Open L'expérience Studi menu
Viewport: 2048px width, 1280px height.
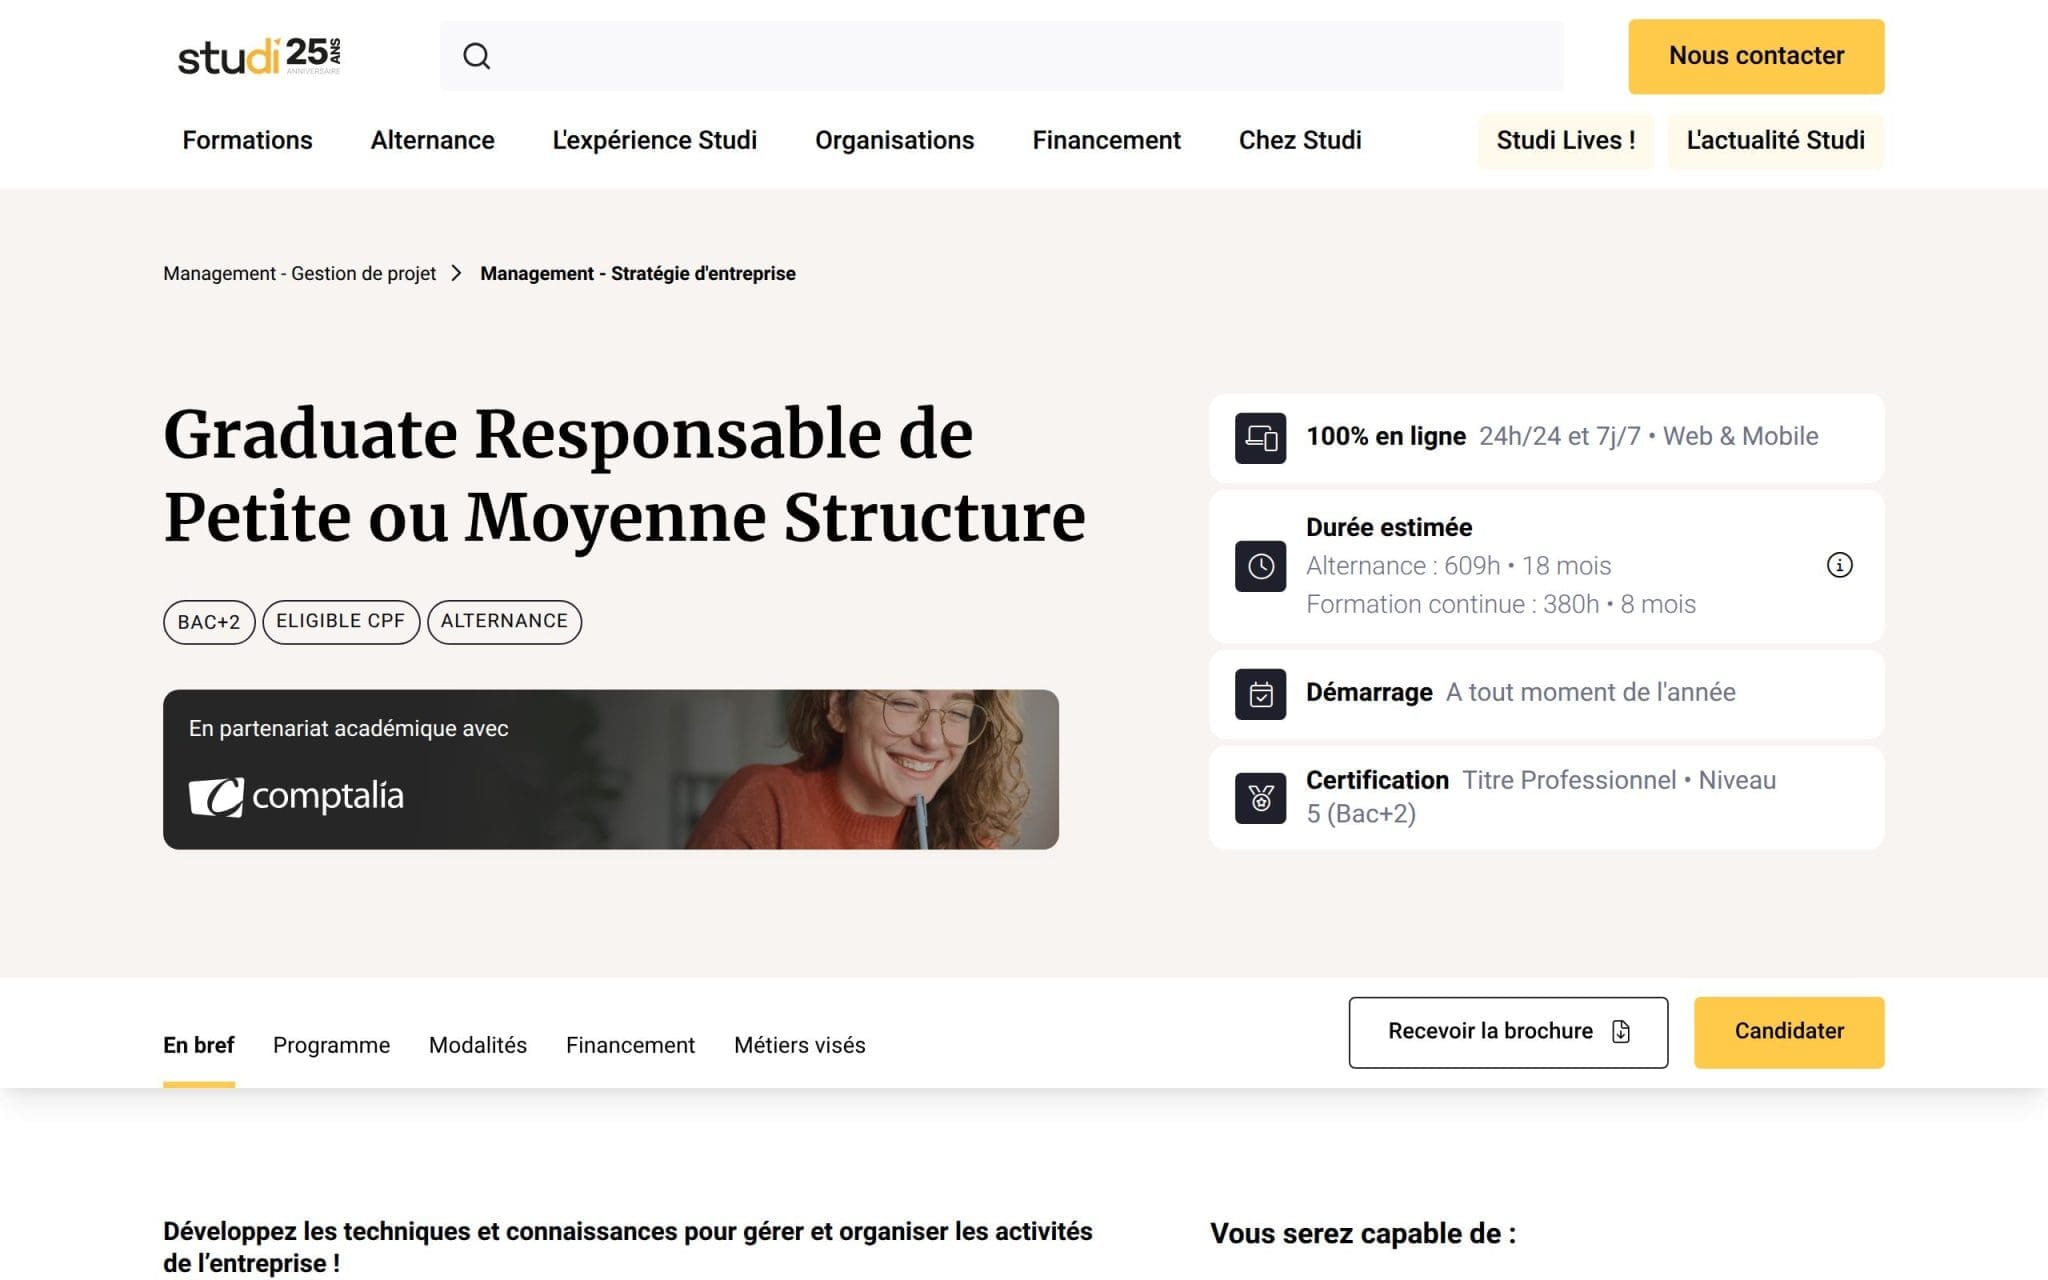pos(654,140)
